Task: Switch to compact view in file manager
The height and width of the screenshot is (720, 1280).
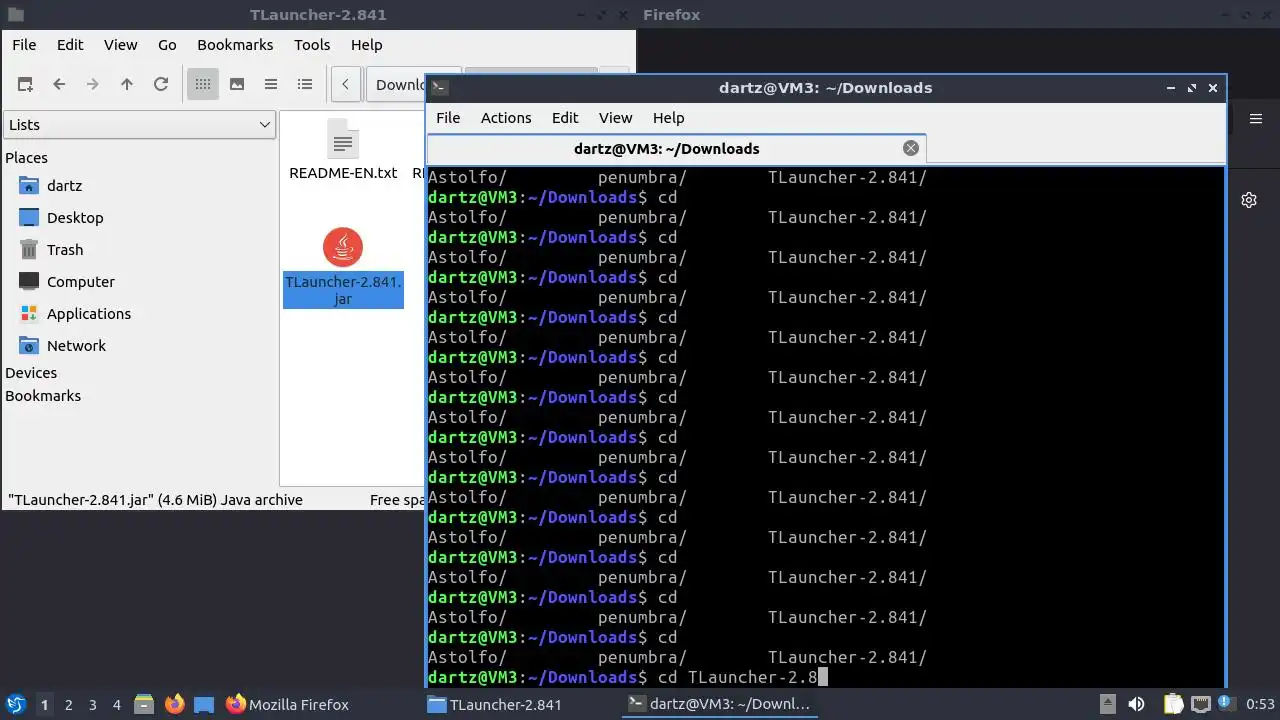Action: pos(271,85)
